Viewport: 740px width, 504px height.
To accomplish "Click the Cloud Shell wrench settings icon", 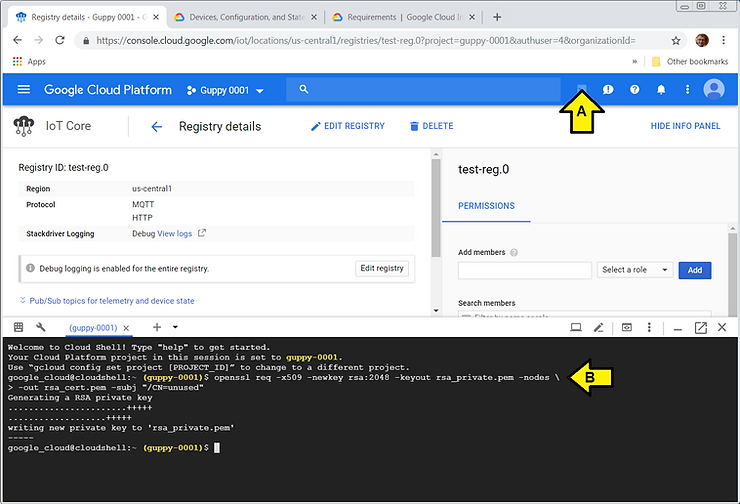I will coord(41,327).
